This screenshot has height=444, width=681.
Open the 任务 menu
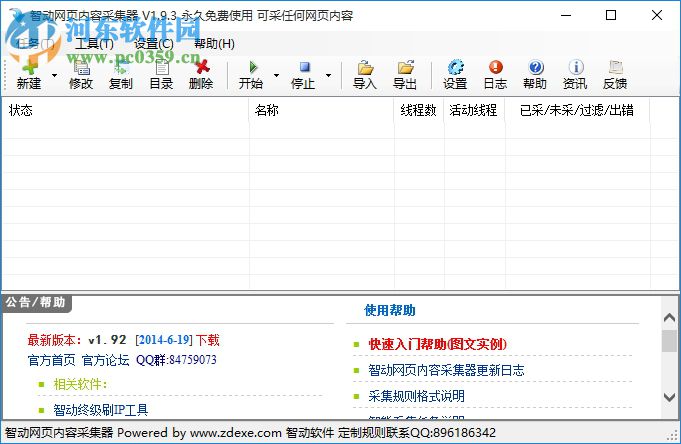pyautogui.click(x=35, y=44)
